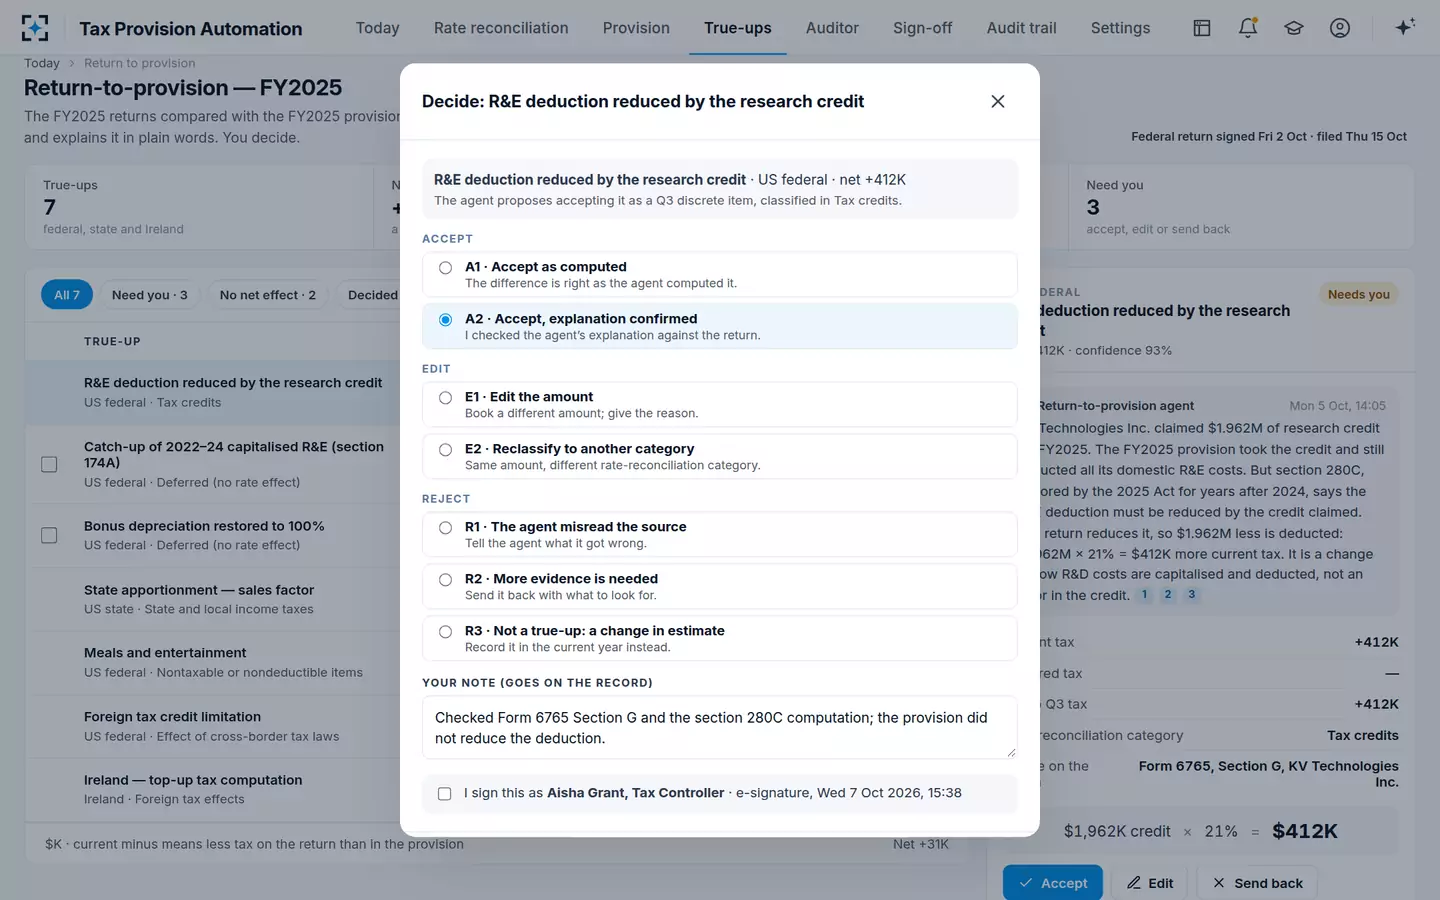
Task: Choose E2 Reclassify to another category
Action: tap(719, 456)
